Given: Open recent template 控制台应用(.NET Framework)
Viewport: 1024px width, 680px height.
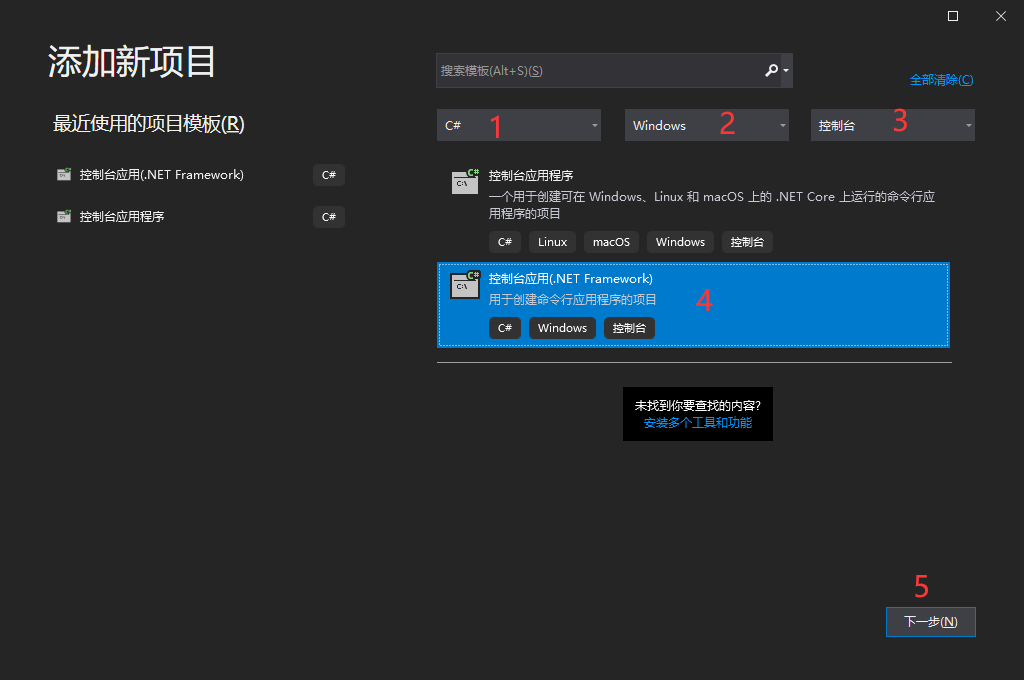Looking at the screenshot, I should coord(199,175).
